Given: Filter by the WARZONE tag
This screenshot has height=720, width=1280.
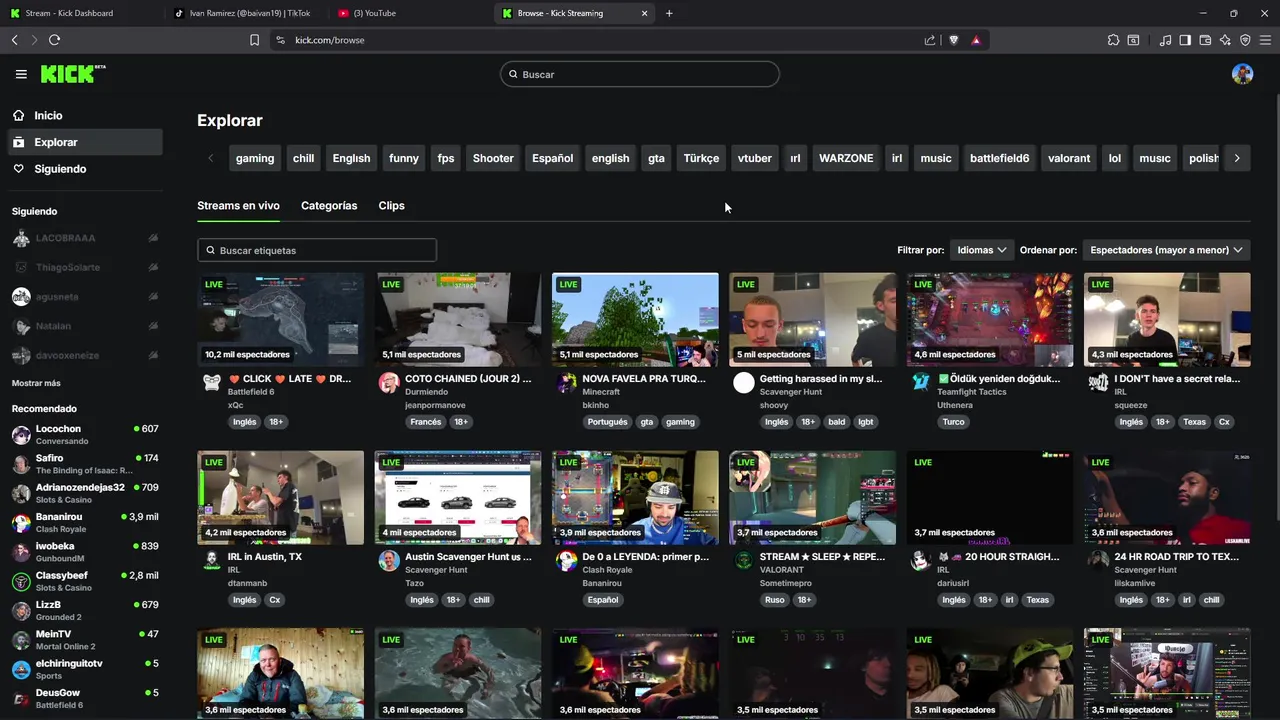Looking at the screenshot, I should [846, 158].
